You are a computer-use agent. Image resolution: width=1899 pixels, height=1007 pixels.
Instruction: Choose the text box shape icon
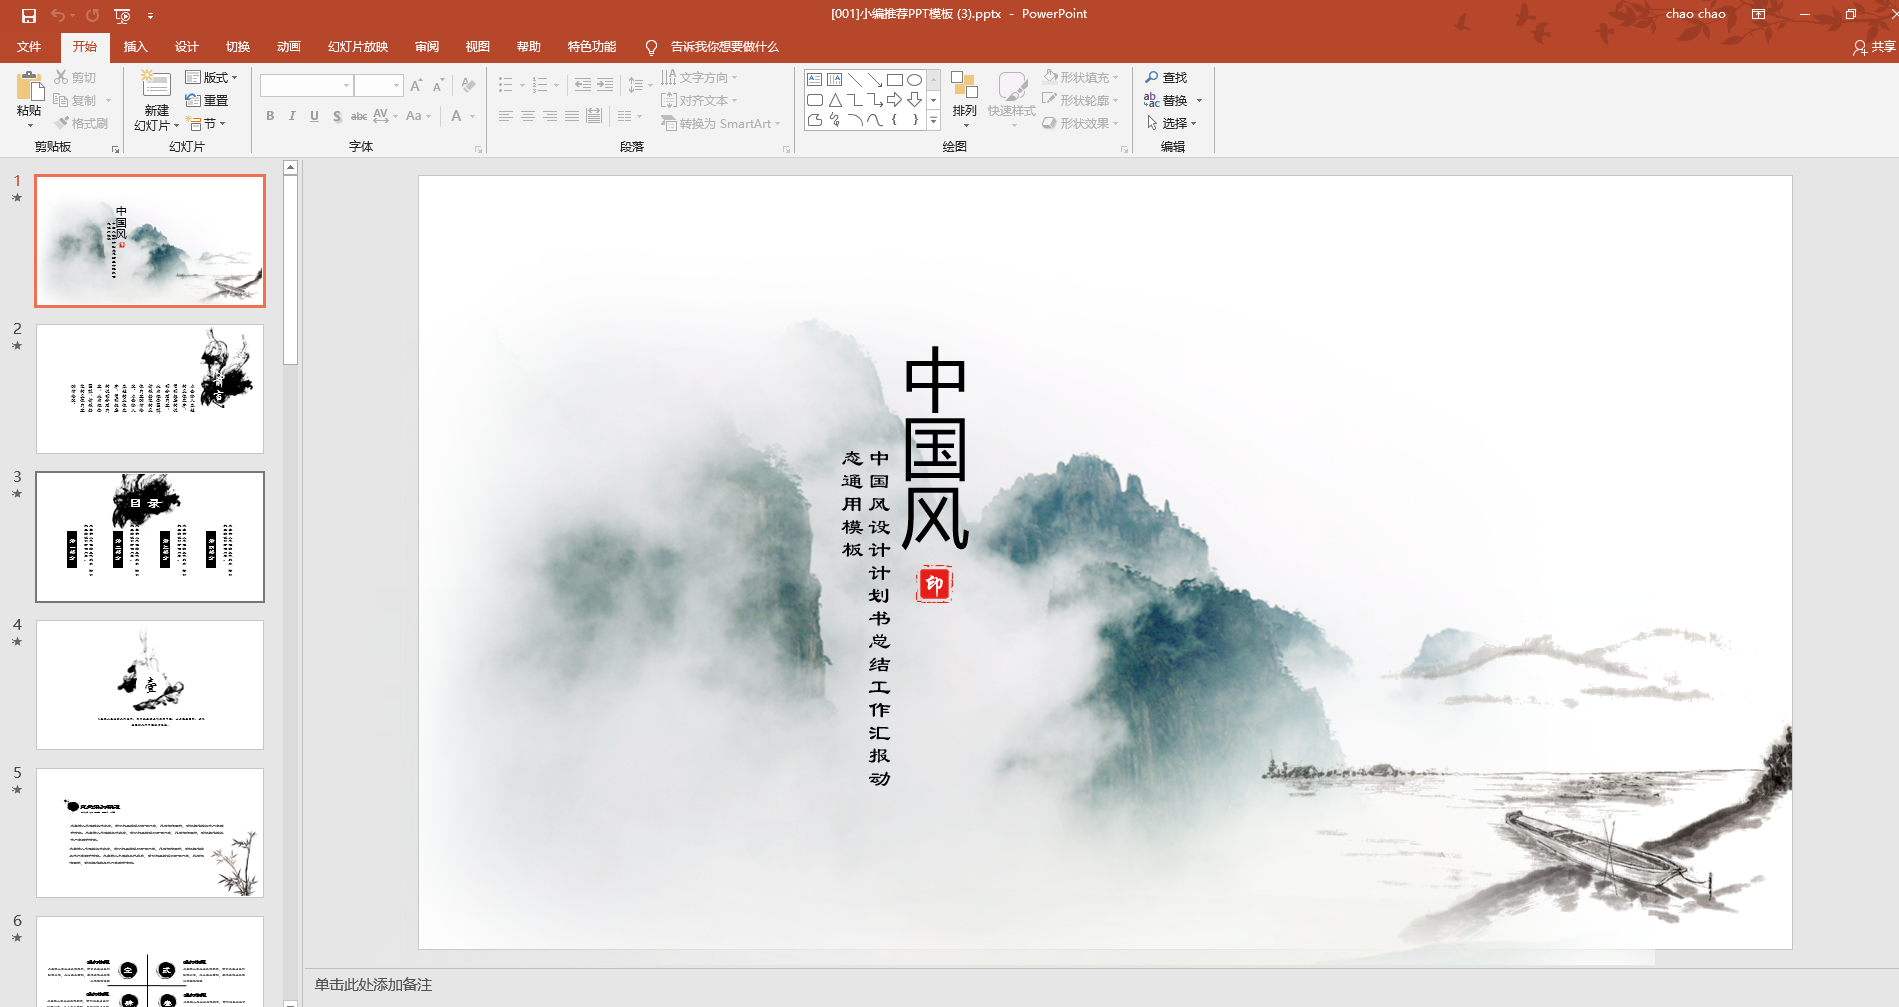(814, 80)
